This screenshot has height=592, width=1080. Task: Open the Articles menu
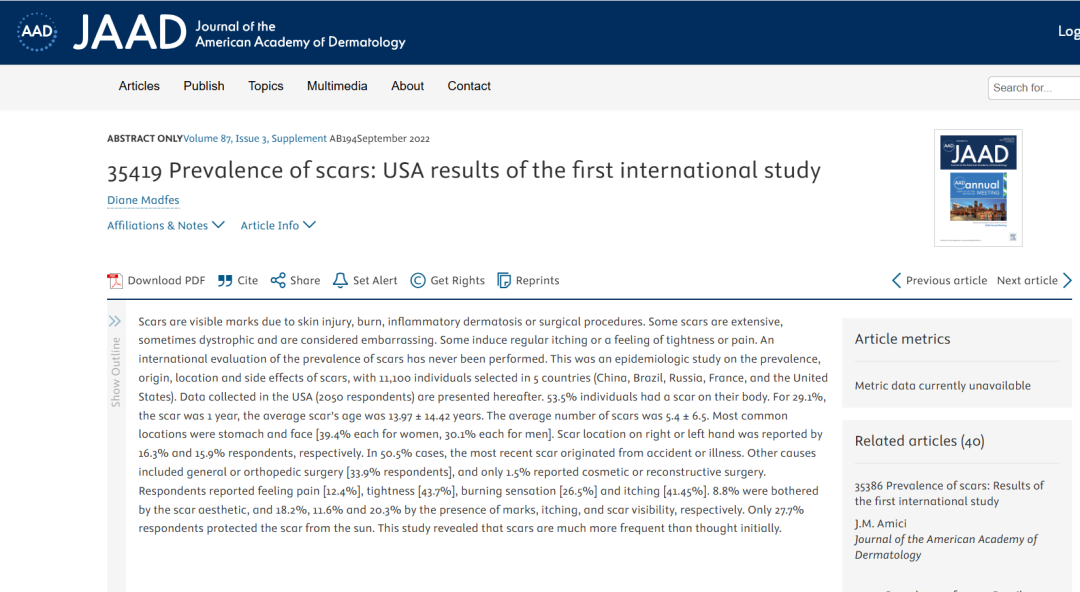[x=139, y=86]
